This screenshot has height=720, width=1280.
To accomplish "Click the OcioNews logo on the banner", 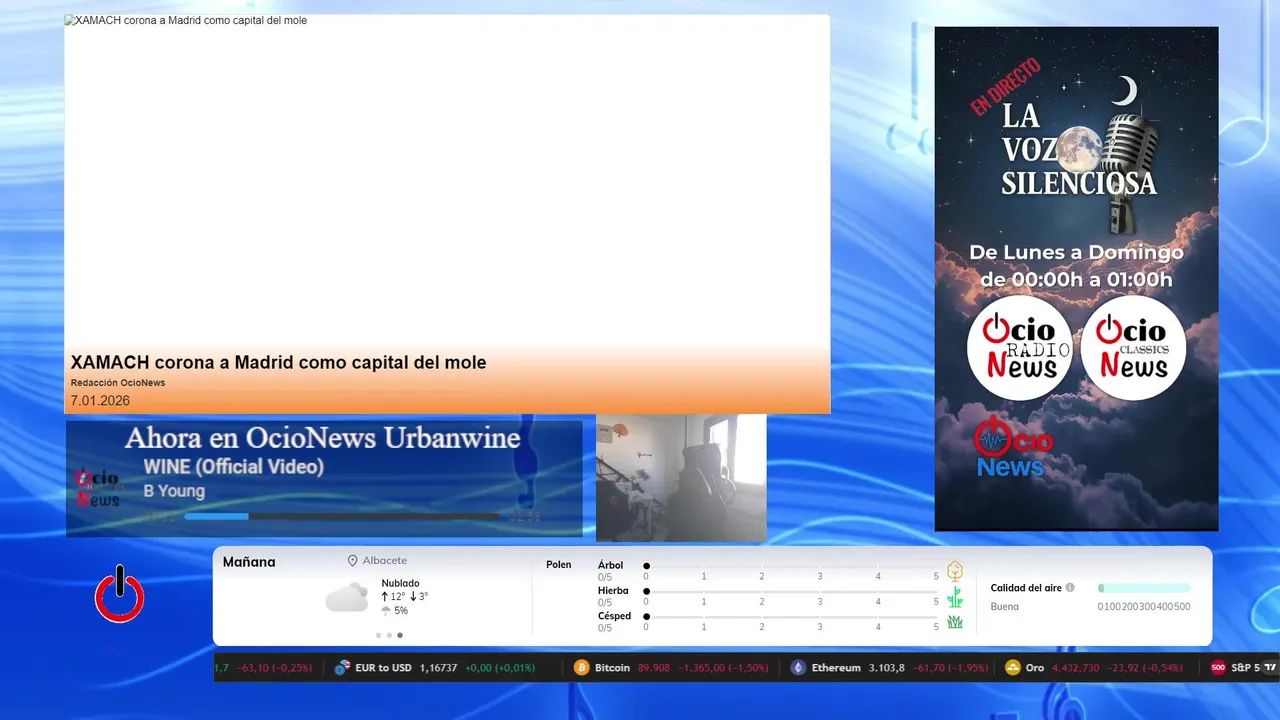I will pos(1013,447).
